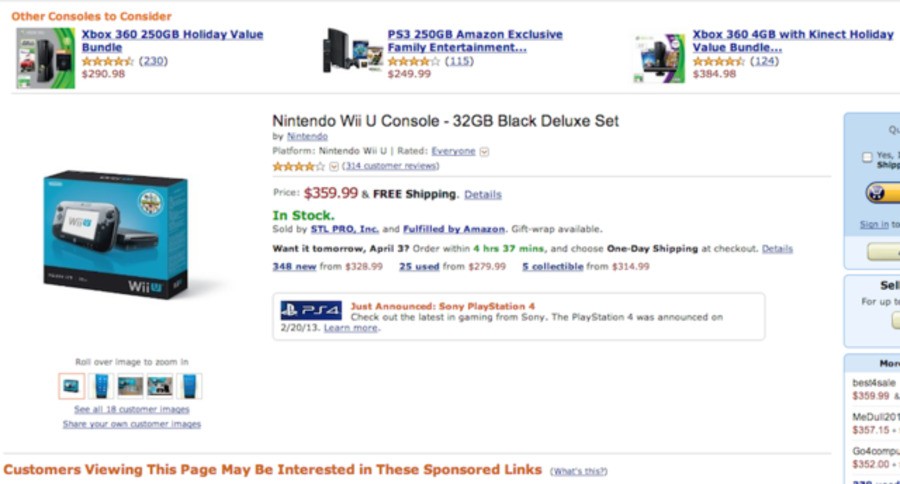Click See all 18 customer images
Image resolution: width=900 pixels, height=484 pixels.
(x=131, y=410)
